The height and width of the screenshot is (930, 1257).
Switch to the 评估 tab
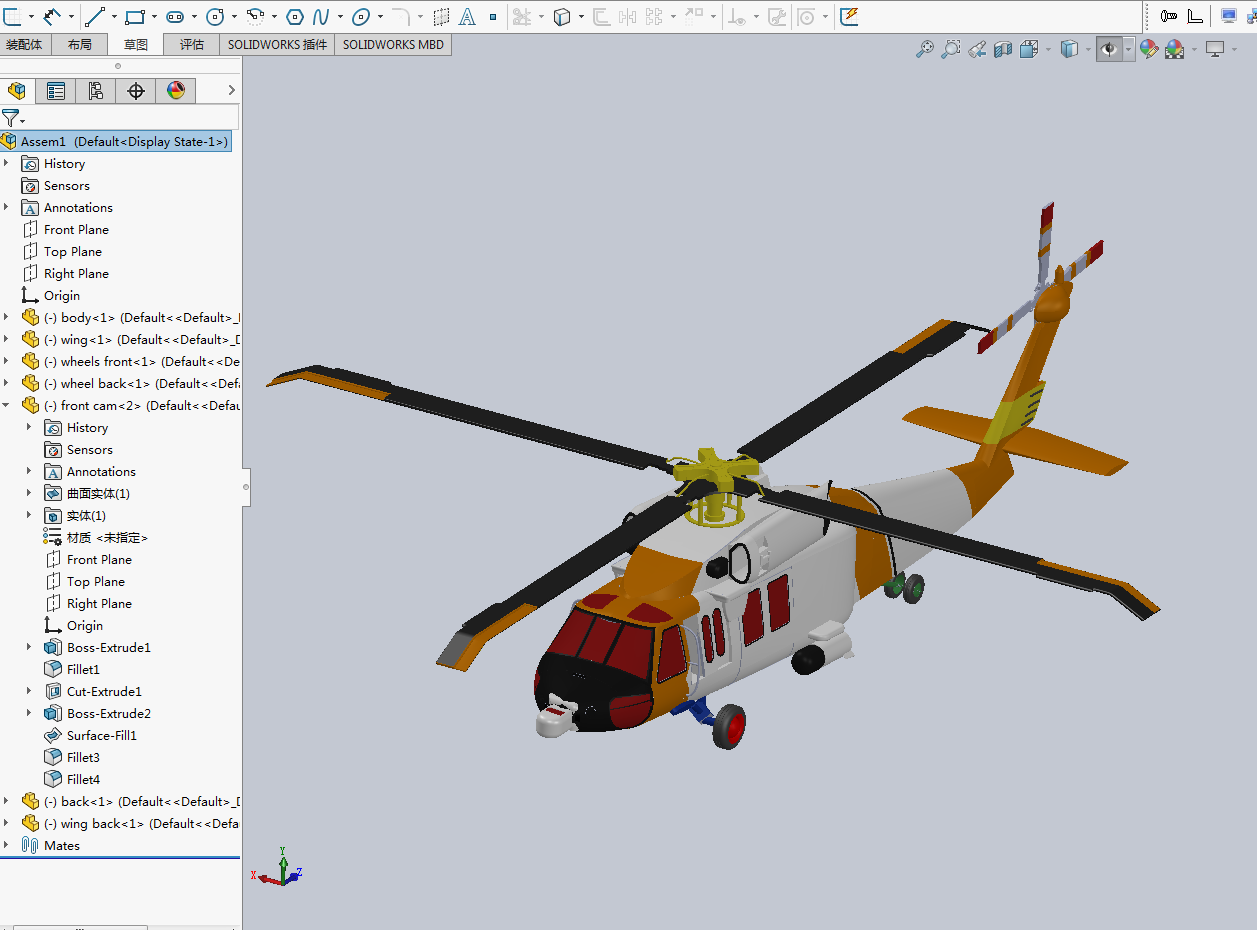click(x=191, y=44)
